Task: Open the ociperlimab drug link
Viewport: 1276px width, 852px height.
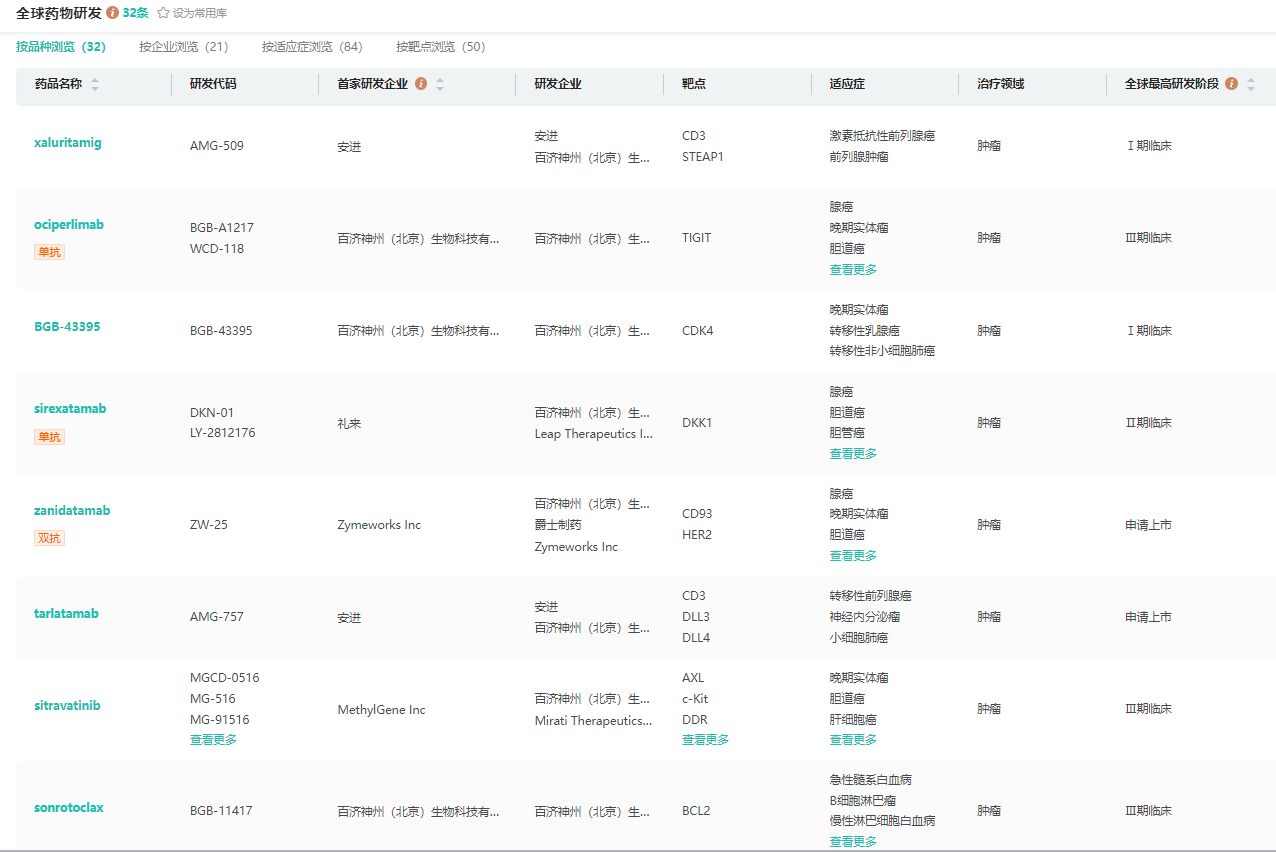Action: (69, 225)
